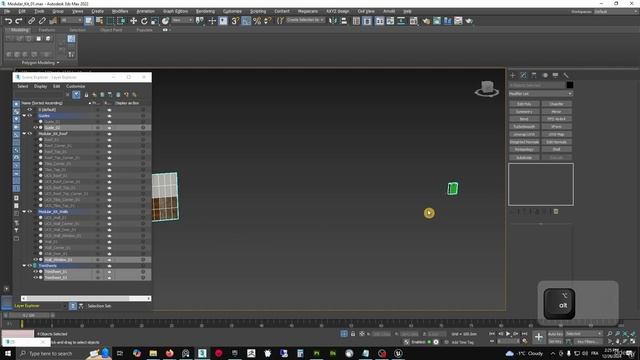Open the Modifier List dropdown

coord(540,94)
